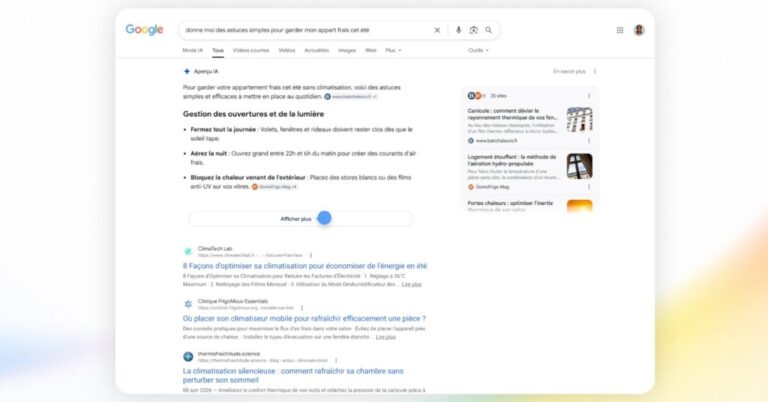Screen dimensions: 768x402
Task: Open the Google apps grid
Action: [620, 30]
